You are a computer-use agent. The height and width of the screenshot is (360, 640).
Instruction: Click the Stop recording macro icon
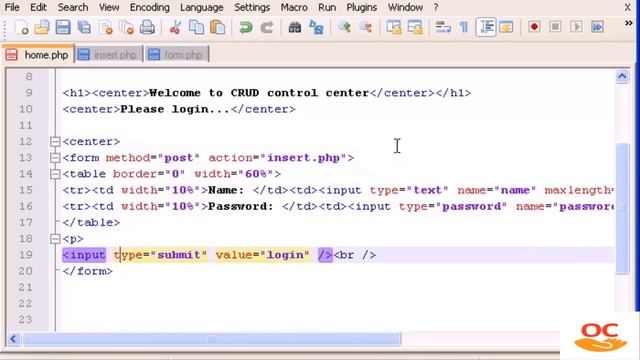click(x=555, y=27)
